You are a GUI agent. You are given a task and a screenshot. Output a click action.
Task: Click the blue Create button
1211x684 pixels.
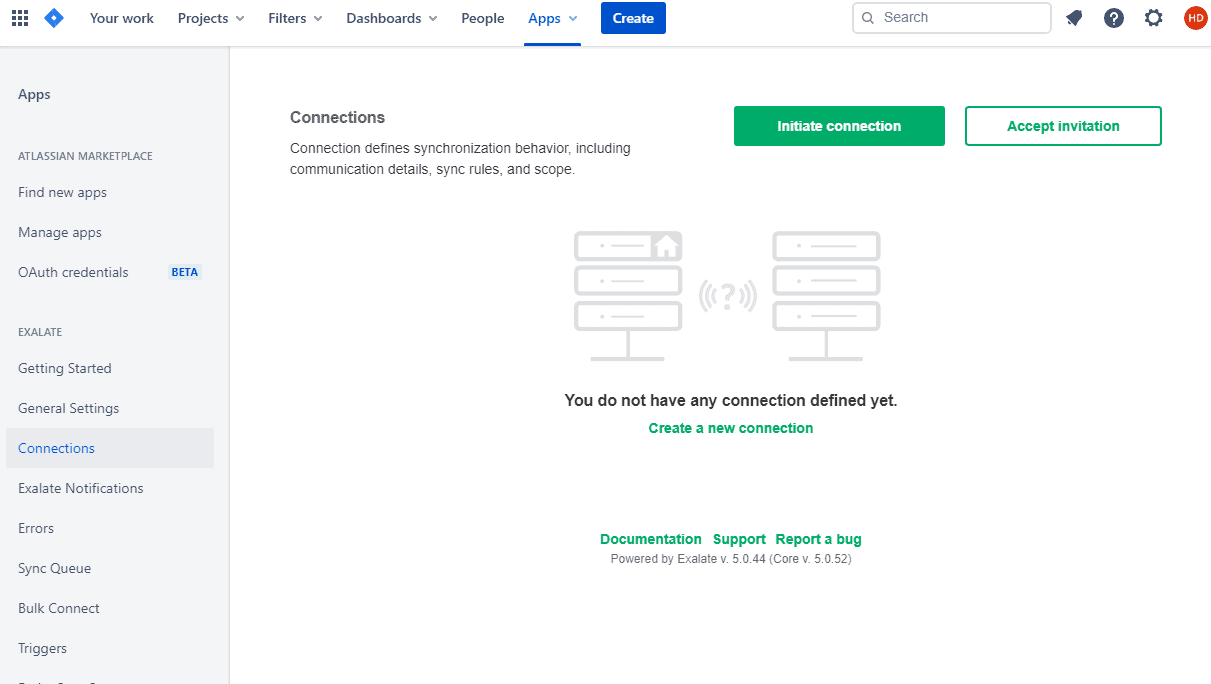pyautogui.click(x=633, y=18)
